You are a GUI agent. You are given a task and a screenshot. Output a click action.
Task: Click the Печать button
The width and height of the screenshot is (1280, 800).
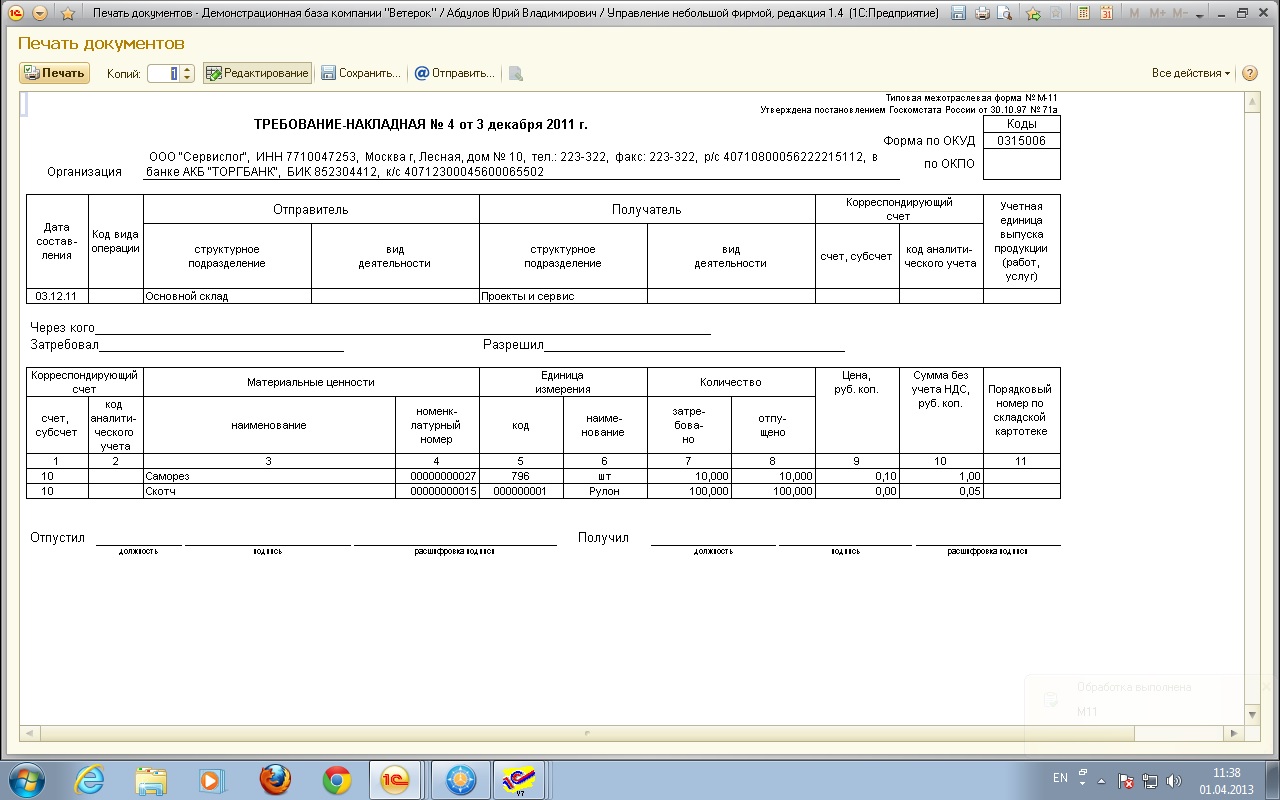(x=55, y=73)
